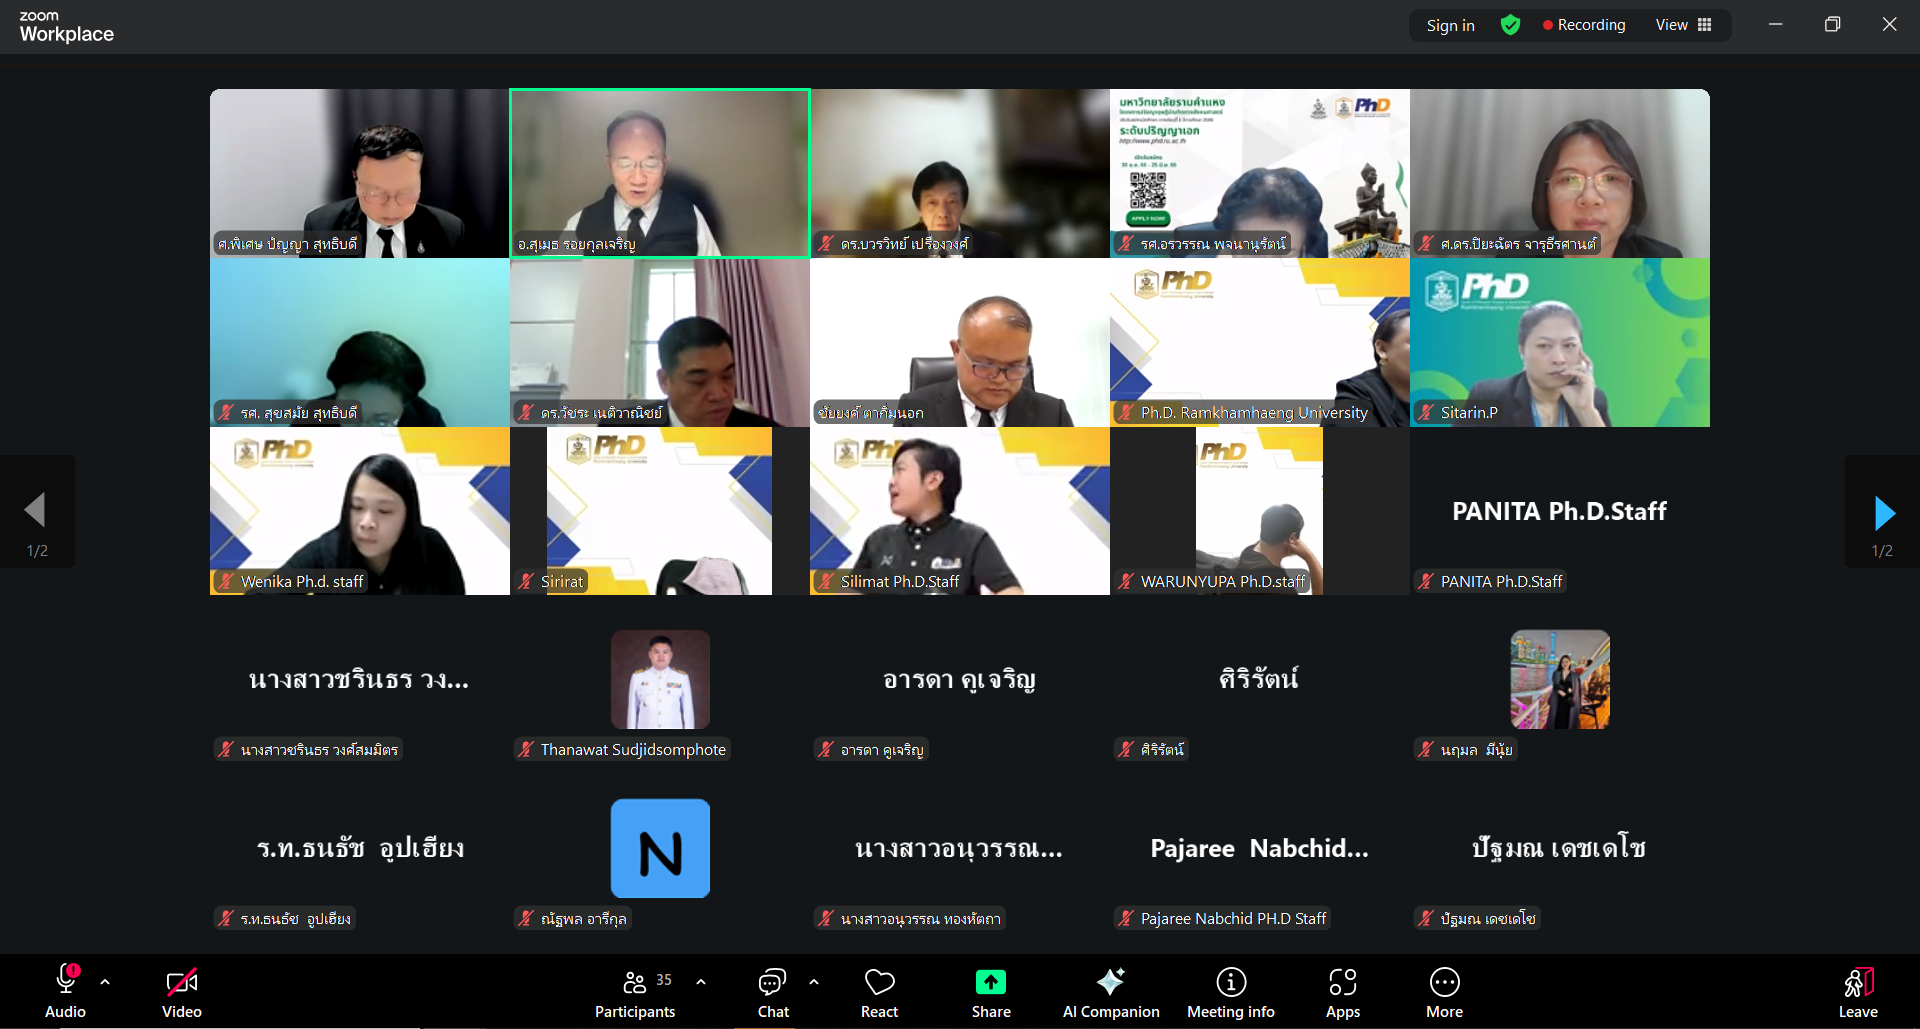
Task: Select Thanawat Sudjidsomphote's profile picture tile
Action: pyautogui.click(x=660, y=679)
